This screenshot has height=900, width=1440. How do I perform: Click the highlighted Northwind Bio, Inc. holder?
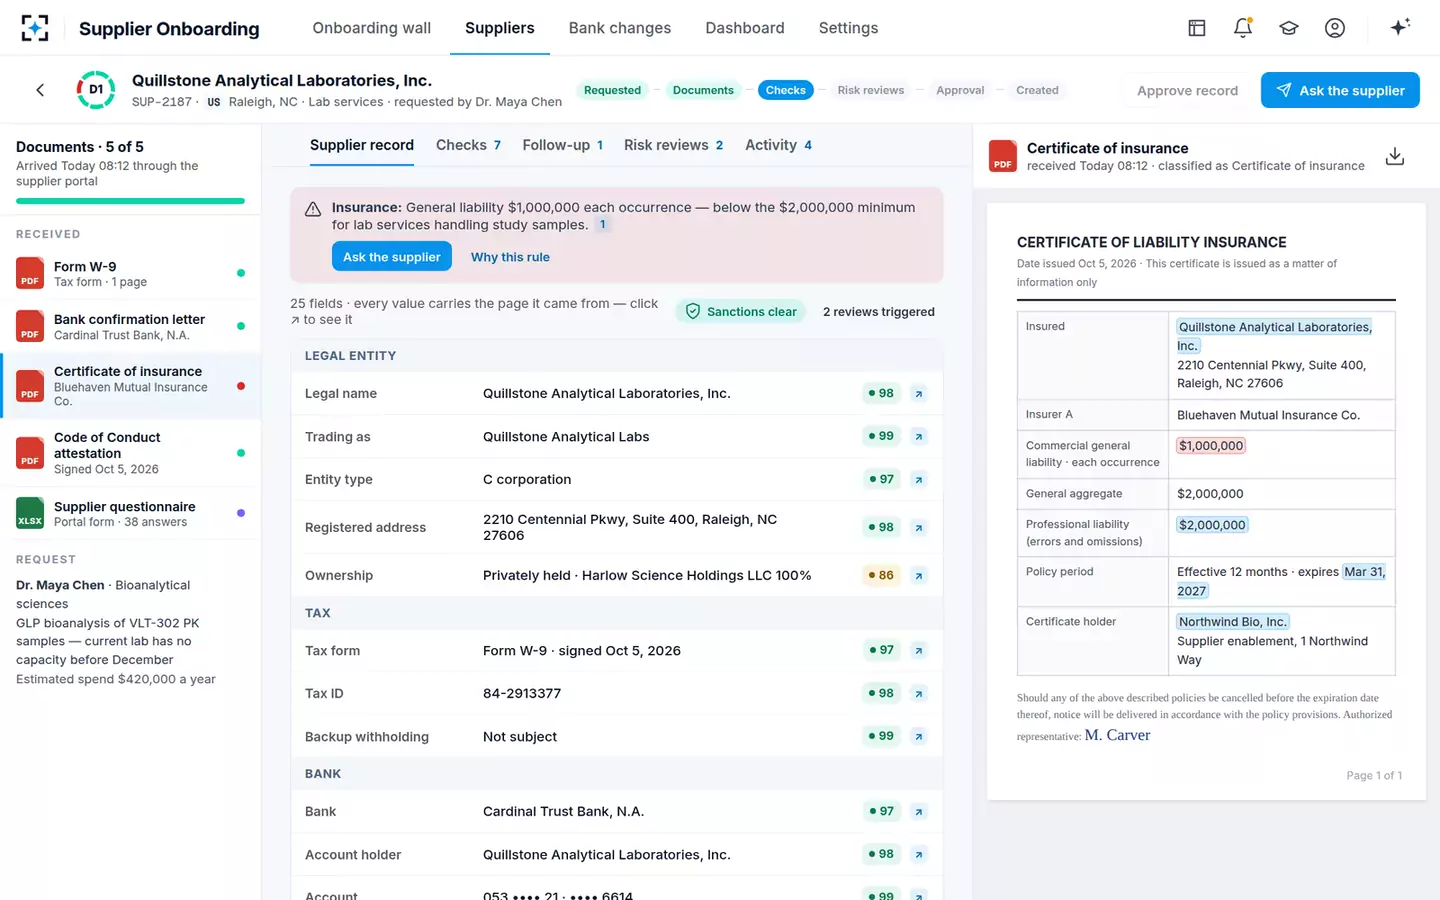1232,622
